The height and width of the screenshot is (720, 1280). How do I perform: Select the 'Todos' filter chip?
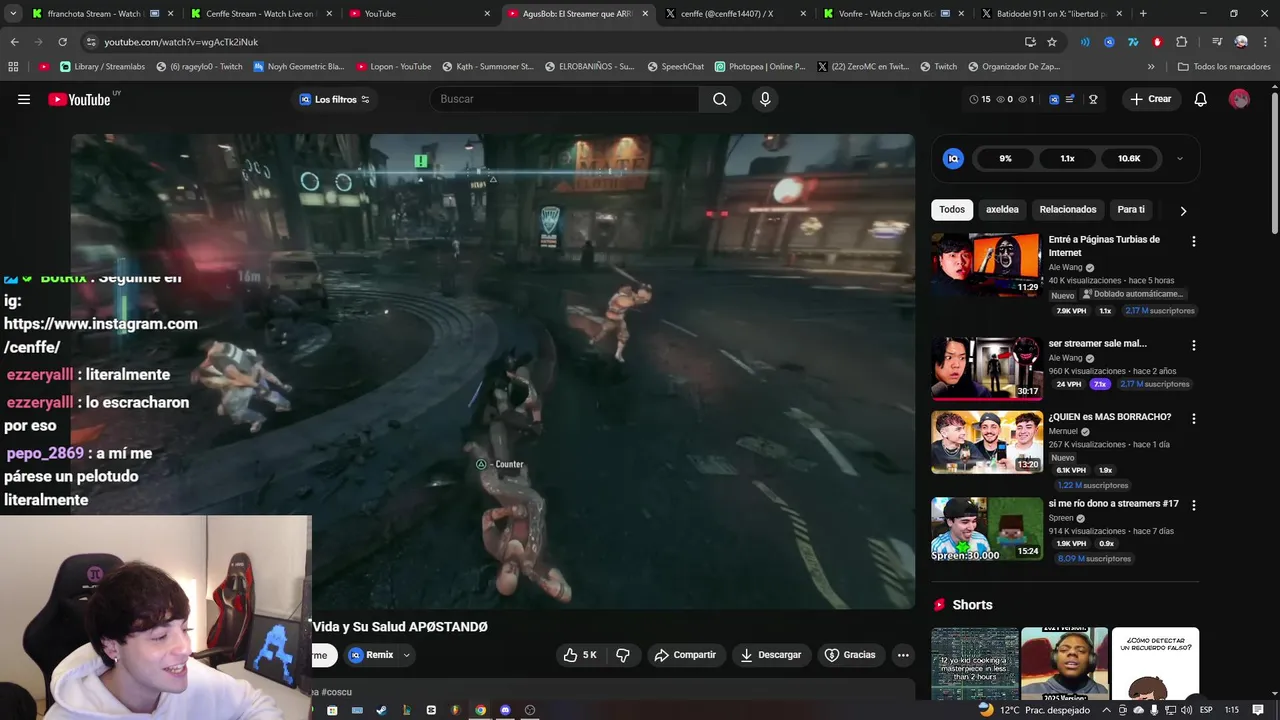(952, 210)
